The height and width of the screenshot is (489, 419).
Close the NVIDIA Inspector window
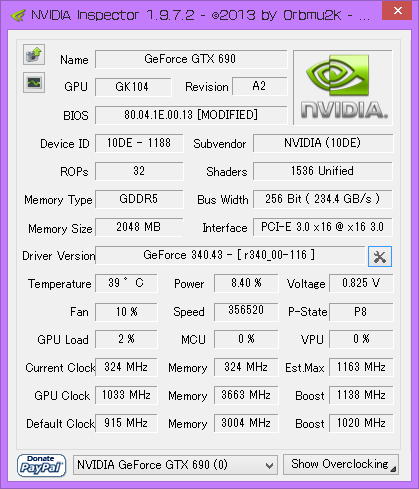click(397, 11)
